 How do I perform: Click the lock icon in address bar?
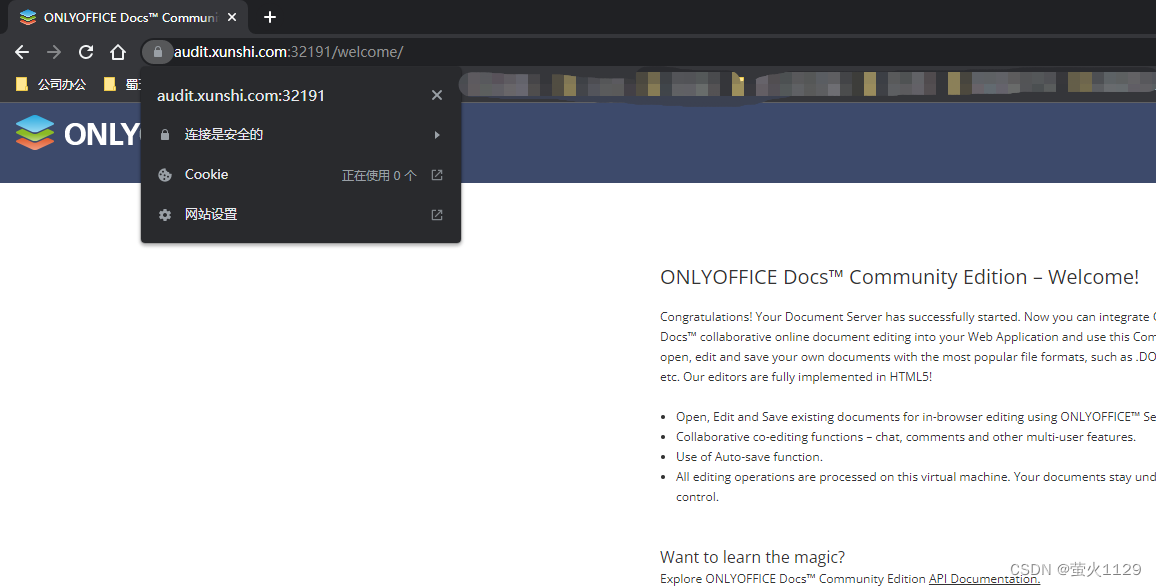[x=157, y=52]
